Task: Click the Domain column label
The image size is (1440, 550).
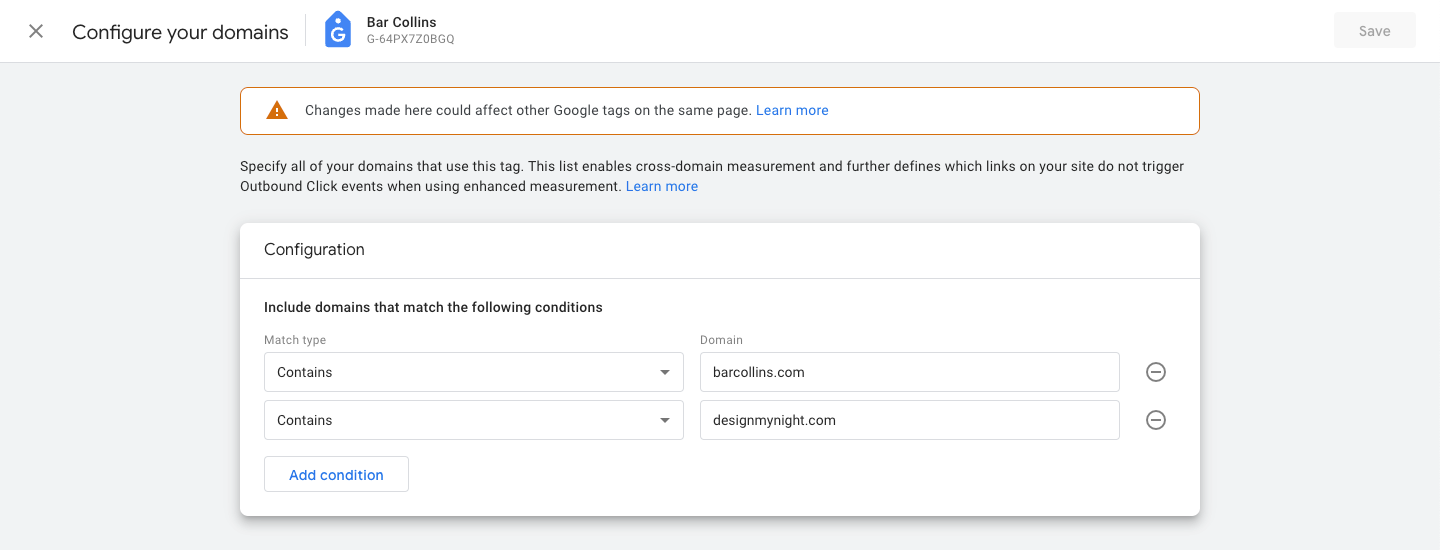Action: pos(721,340)
